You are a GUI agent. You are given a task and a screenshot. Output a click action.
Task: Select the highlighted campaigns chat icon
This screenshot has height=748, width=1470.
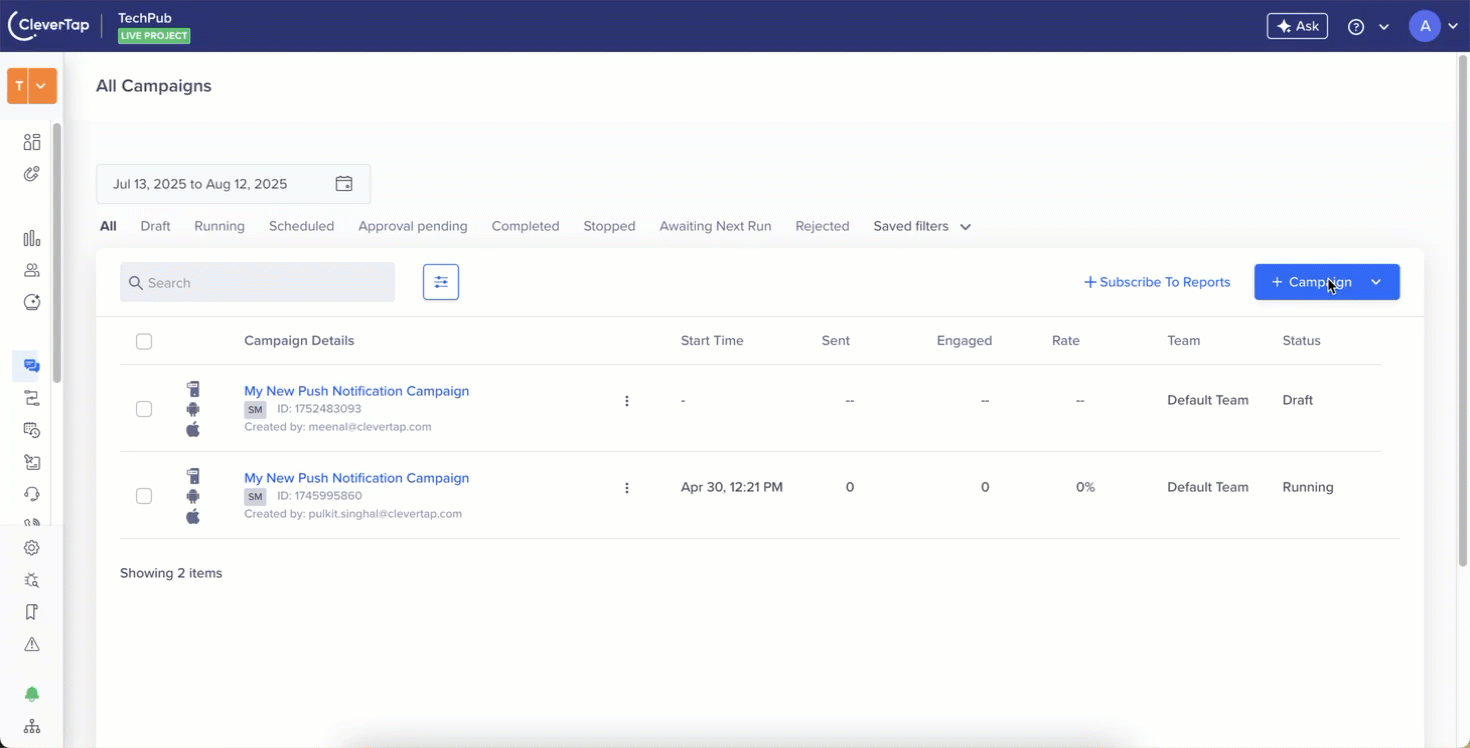pyautogui.click(x=32, y=366)
